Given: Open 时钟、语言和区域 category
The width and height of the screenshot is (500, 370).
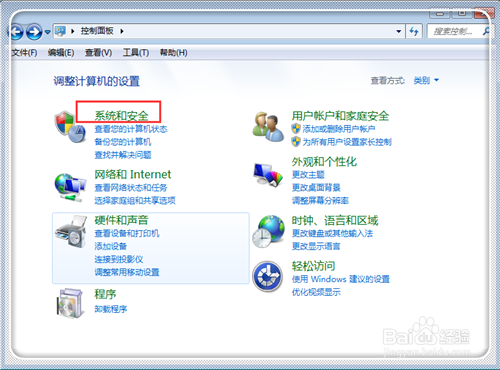Looking at the screenshot, I should (335, 221).
